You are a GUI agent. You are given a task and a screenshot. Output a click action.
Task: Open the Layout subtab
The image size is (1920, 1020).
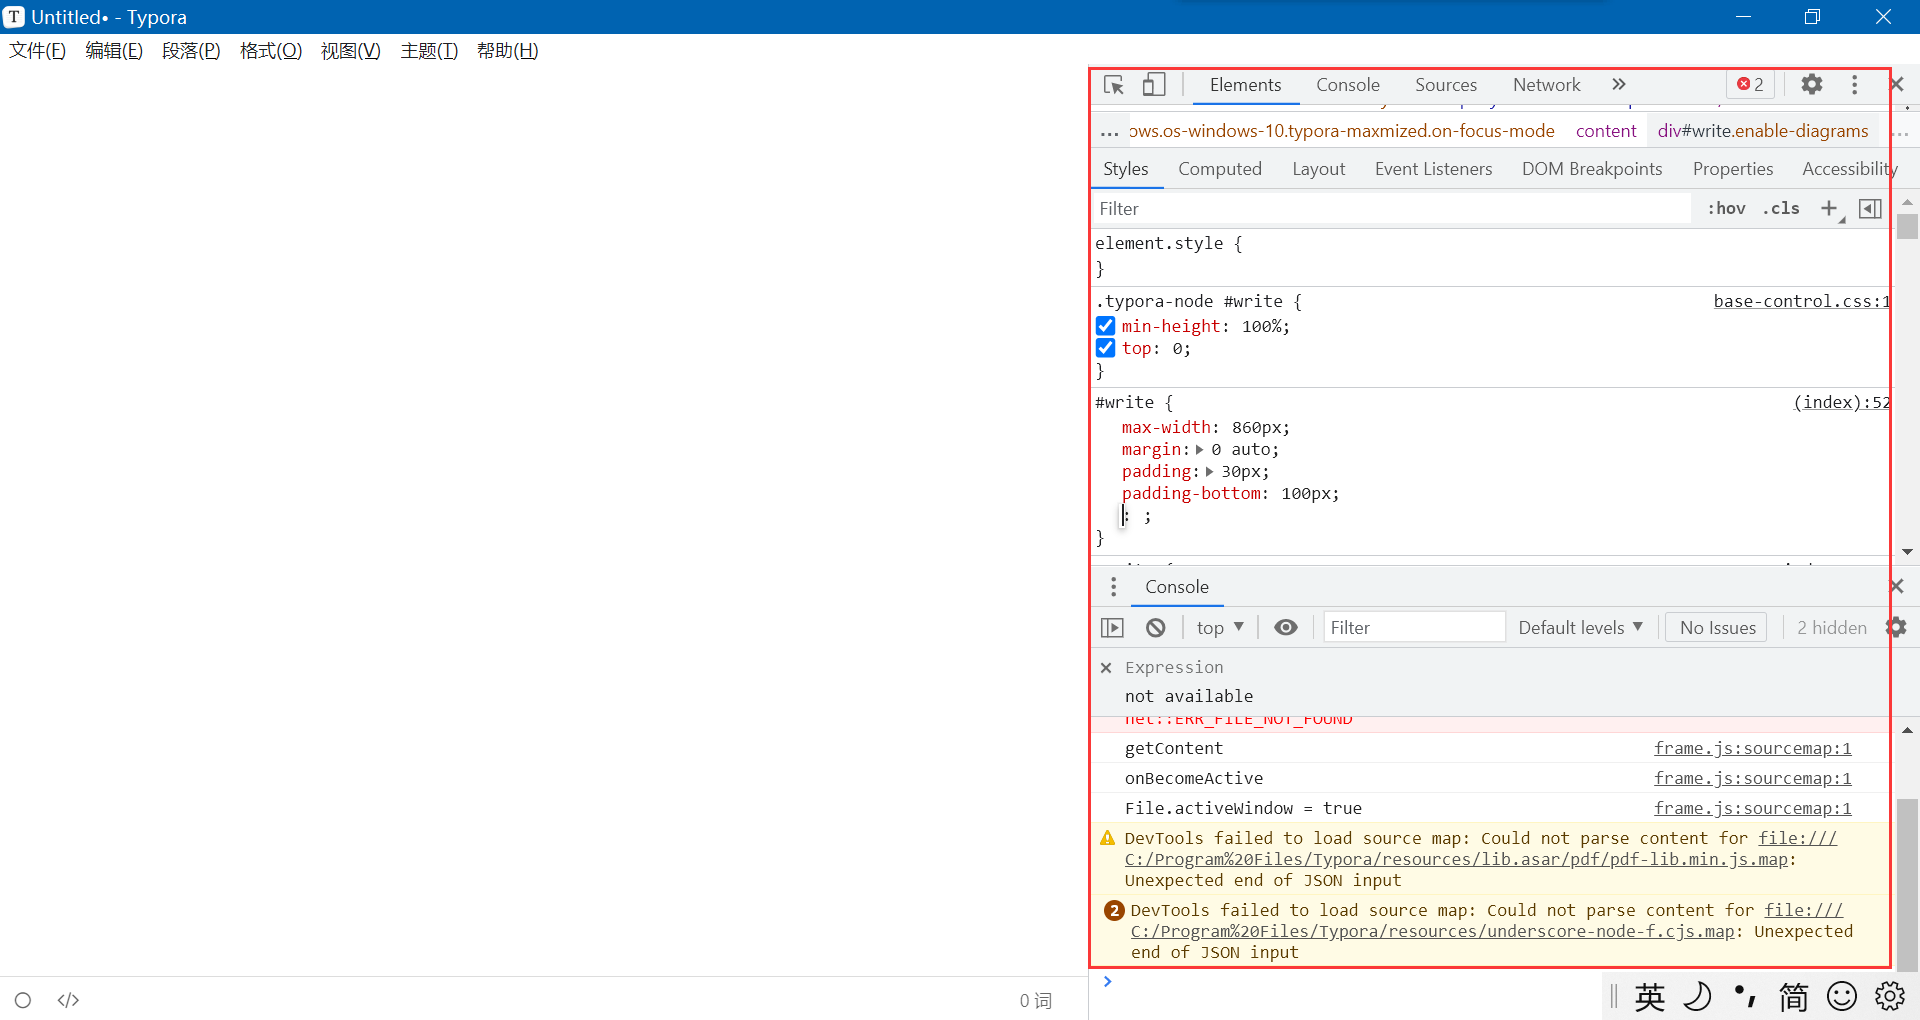point(1319,169)
